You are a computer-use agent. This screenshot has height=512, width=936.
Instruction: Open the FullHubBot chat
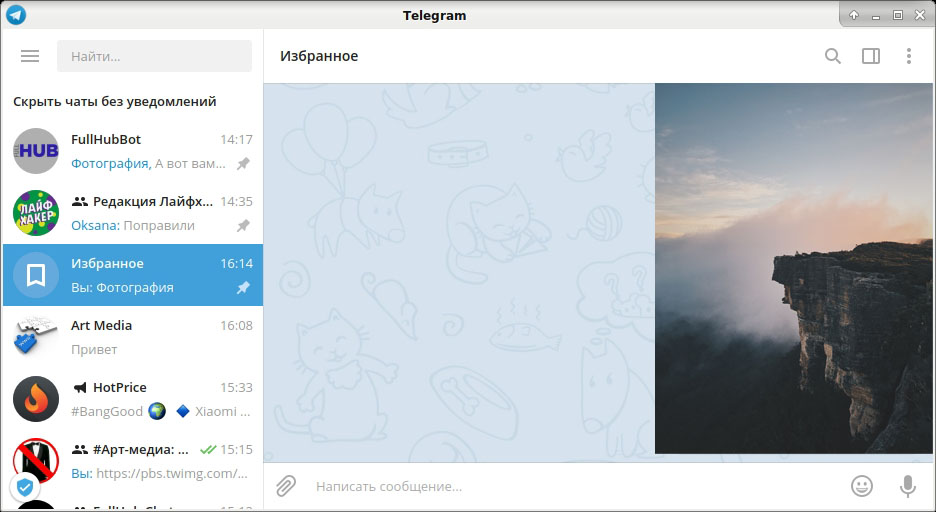[x=133, y=151]
